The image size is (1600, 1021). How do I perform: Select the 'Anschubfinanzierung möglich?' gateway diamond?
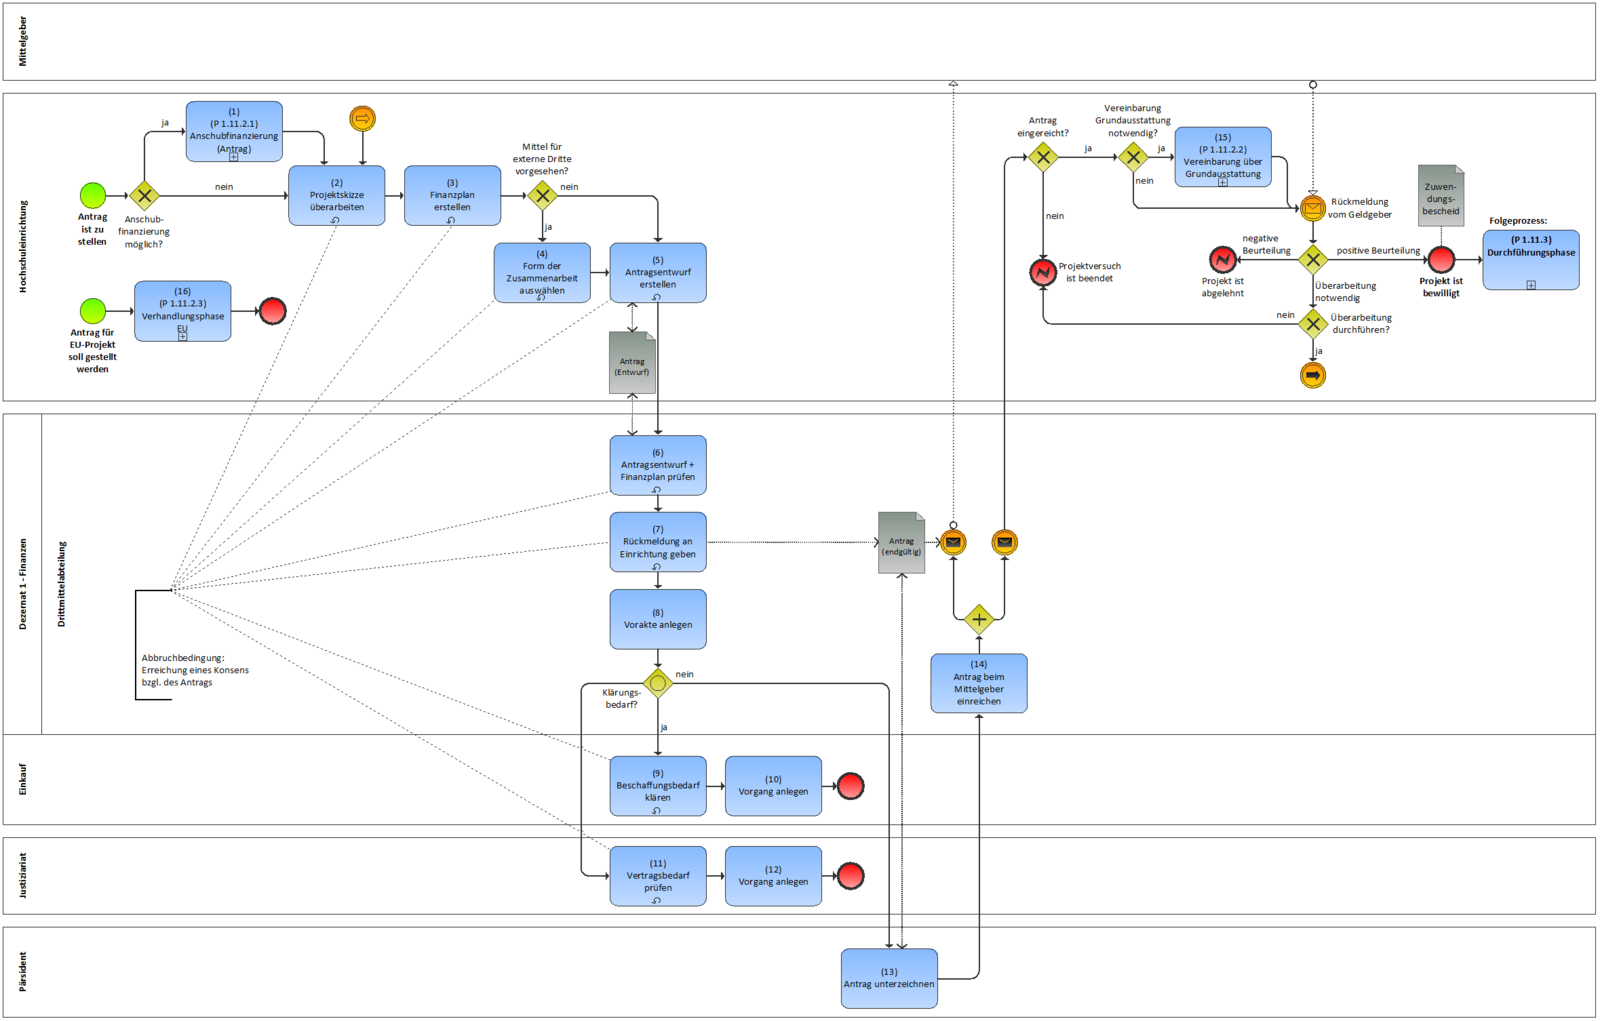pyautogui.click(x=144, y=196)
